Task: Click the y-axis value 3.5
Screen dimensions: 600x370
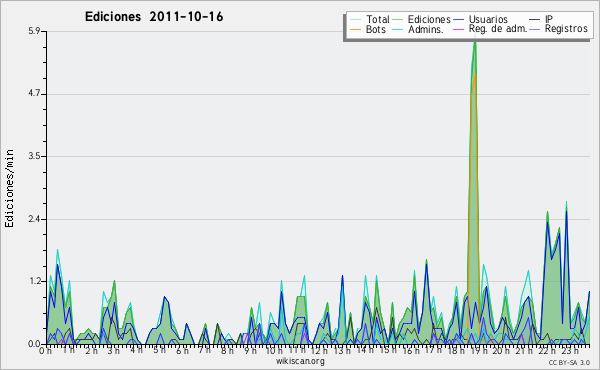Action: [34, 156]
